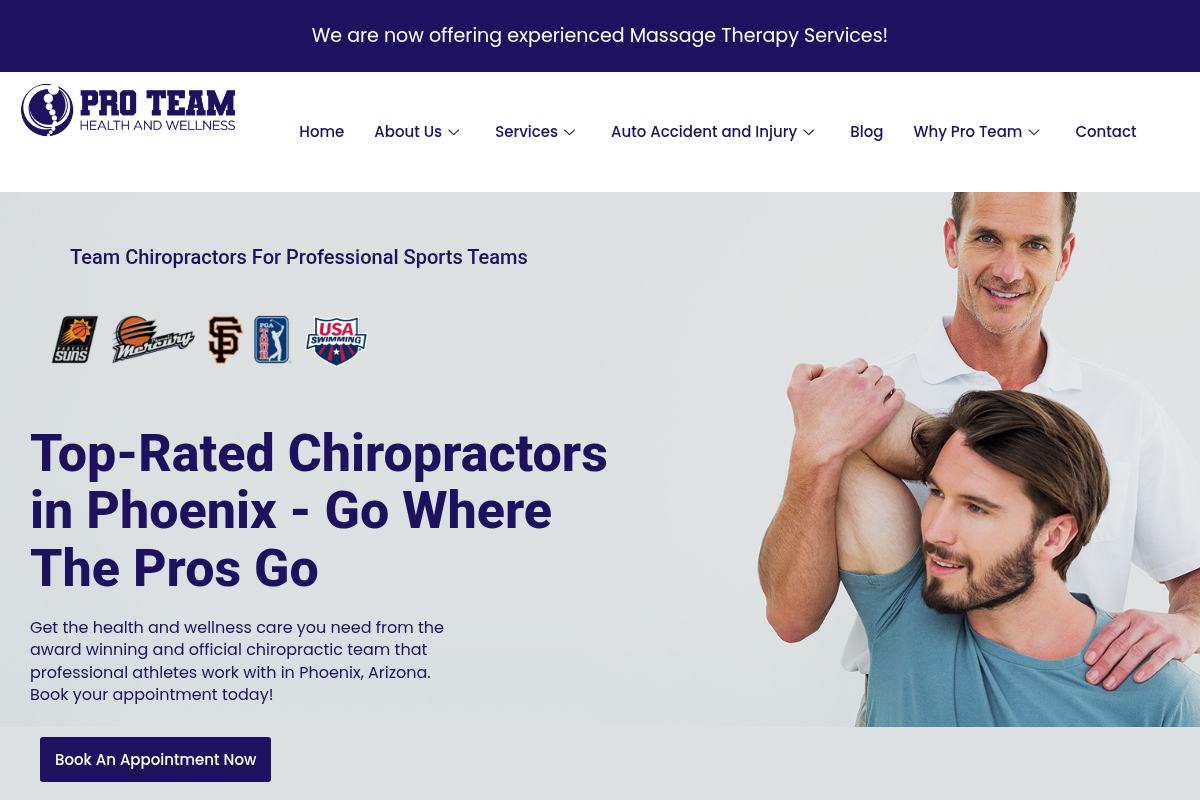Click the Massage Therapy Services announcement banner
This screenshot has height=800, width=1200.
pyautogui.click(x=600, y=36)
